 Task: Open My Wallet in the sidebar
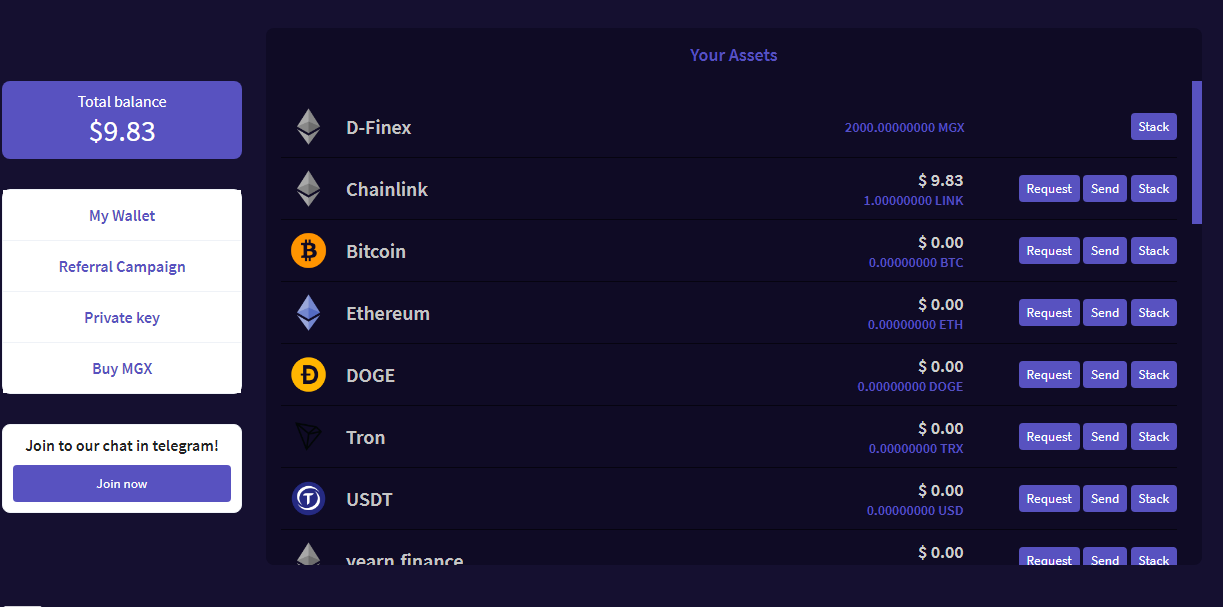(x=122, y=216)
